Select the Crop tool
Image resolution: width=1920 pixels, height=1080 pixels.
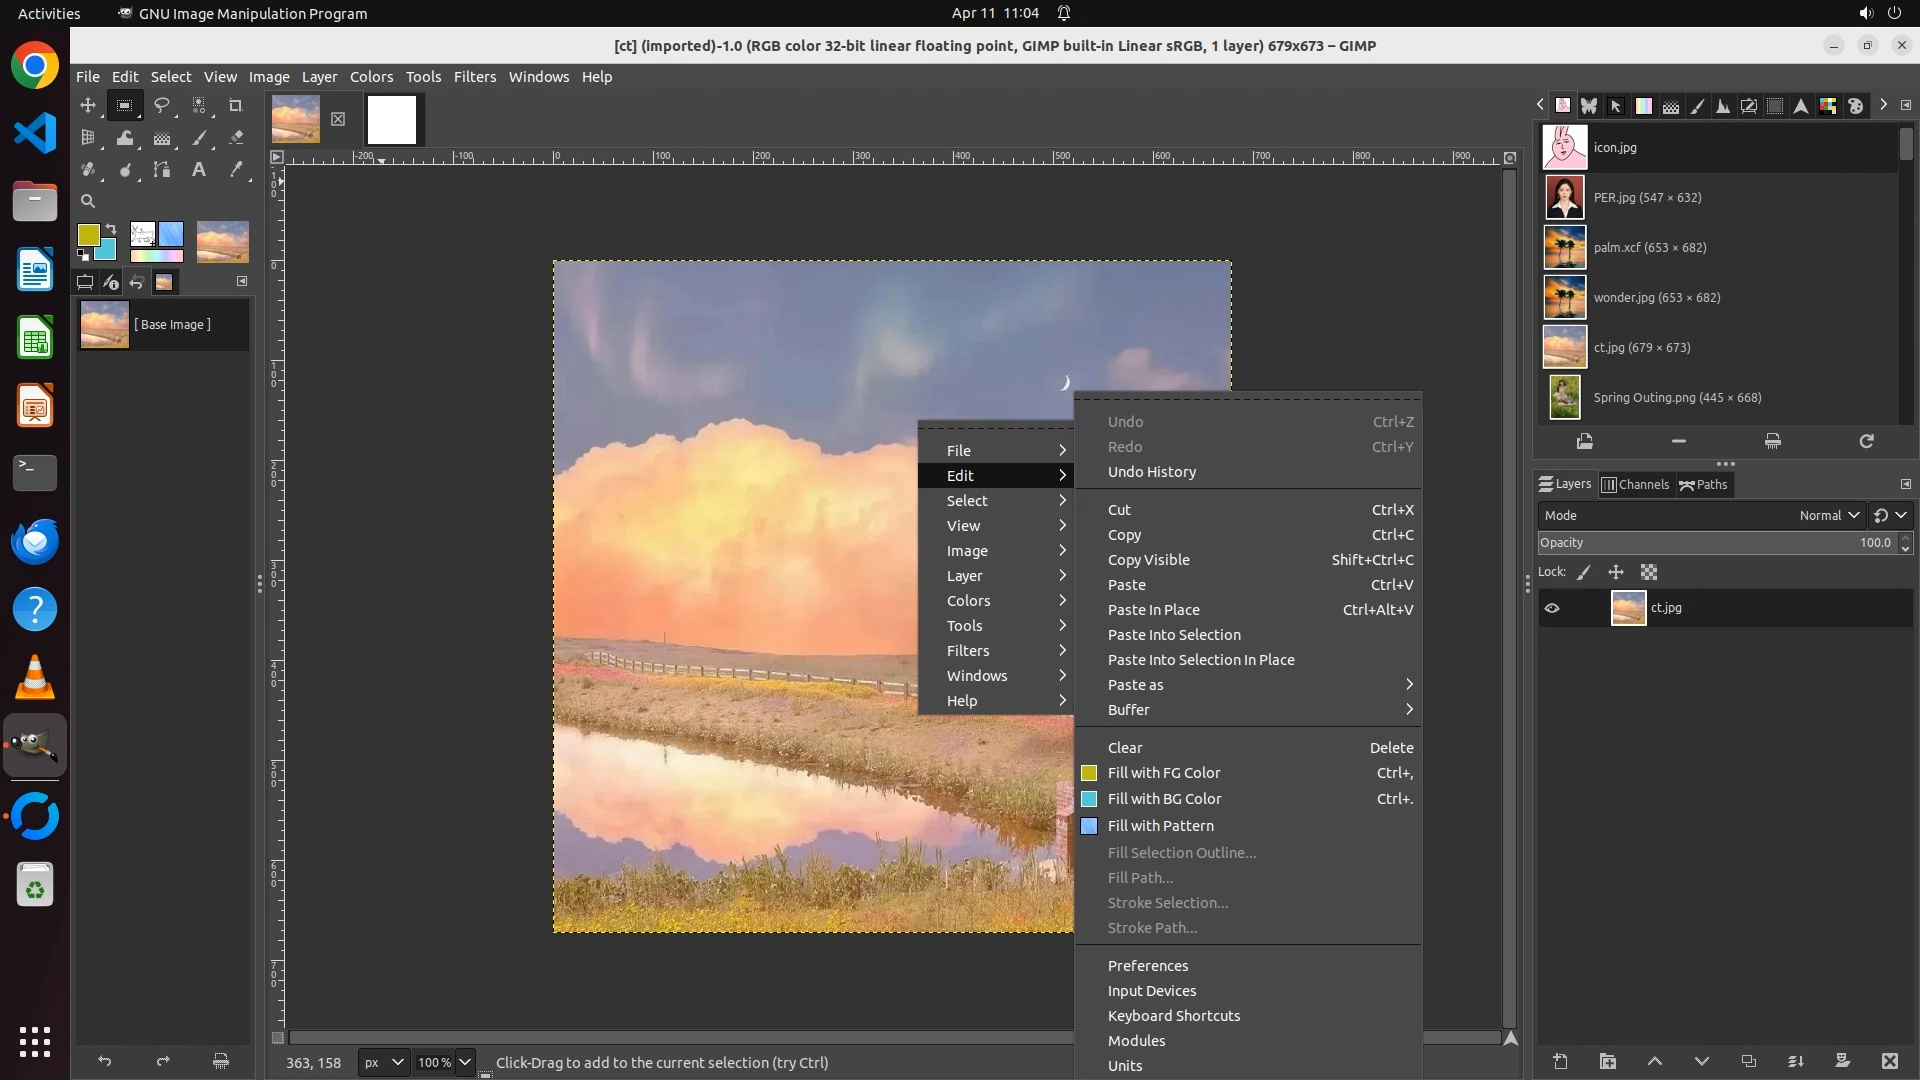click(x=236, y=105)
